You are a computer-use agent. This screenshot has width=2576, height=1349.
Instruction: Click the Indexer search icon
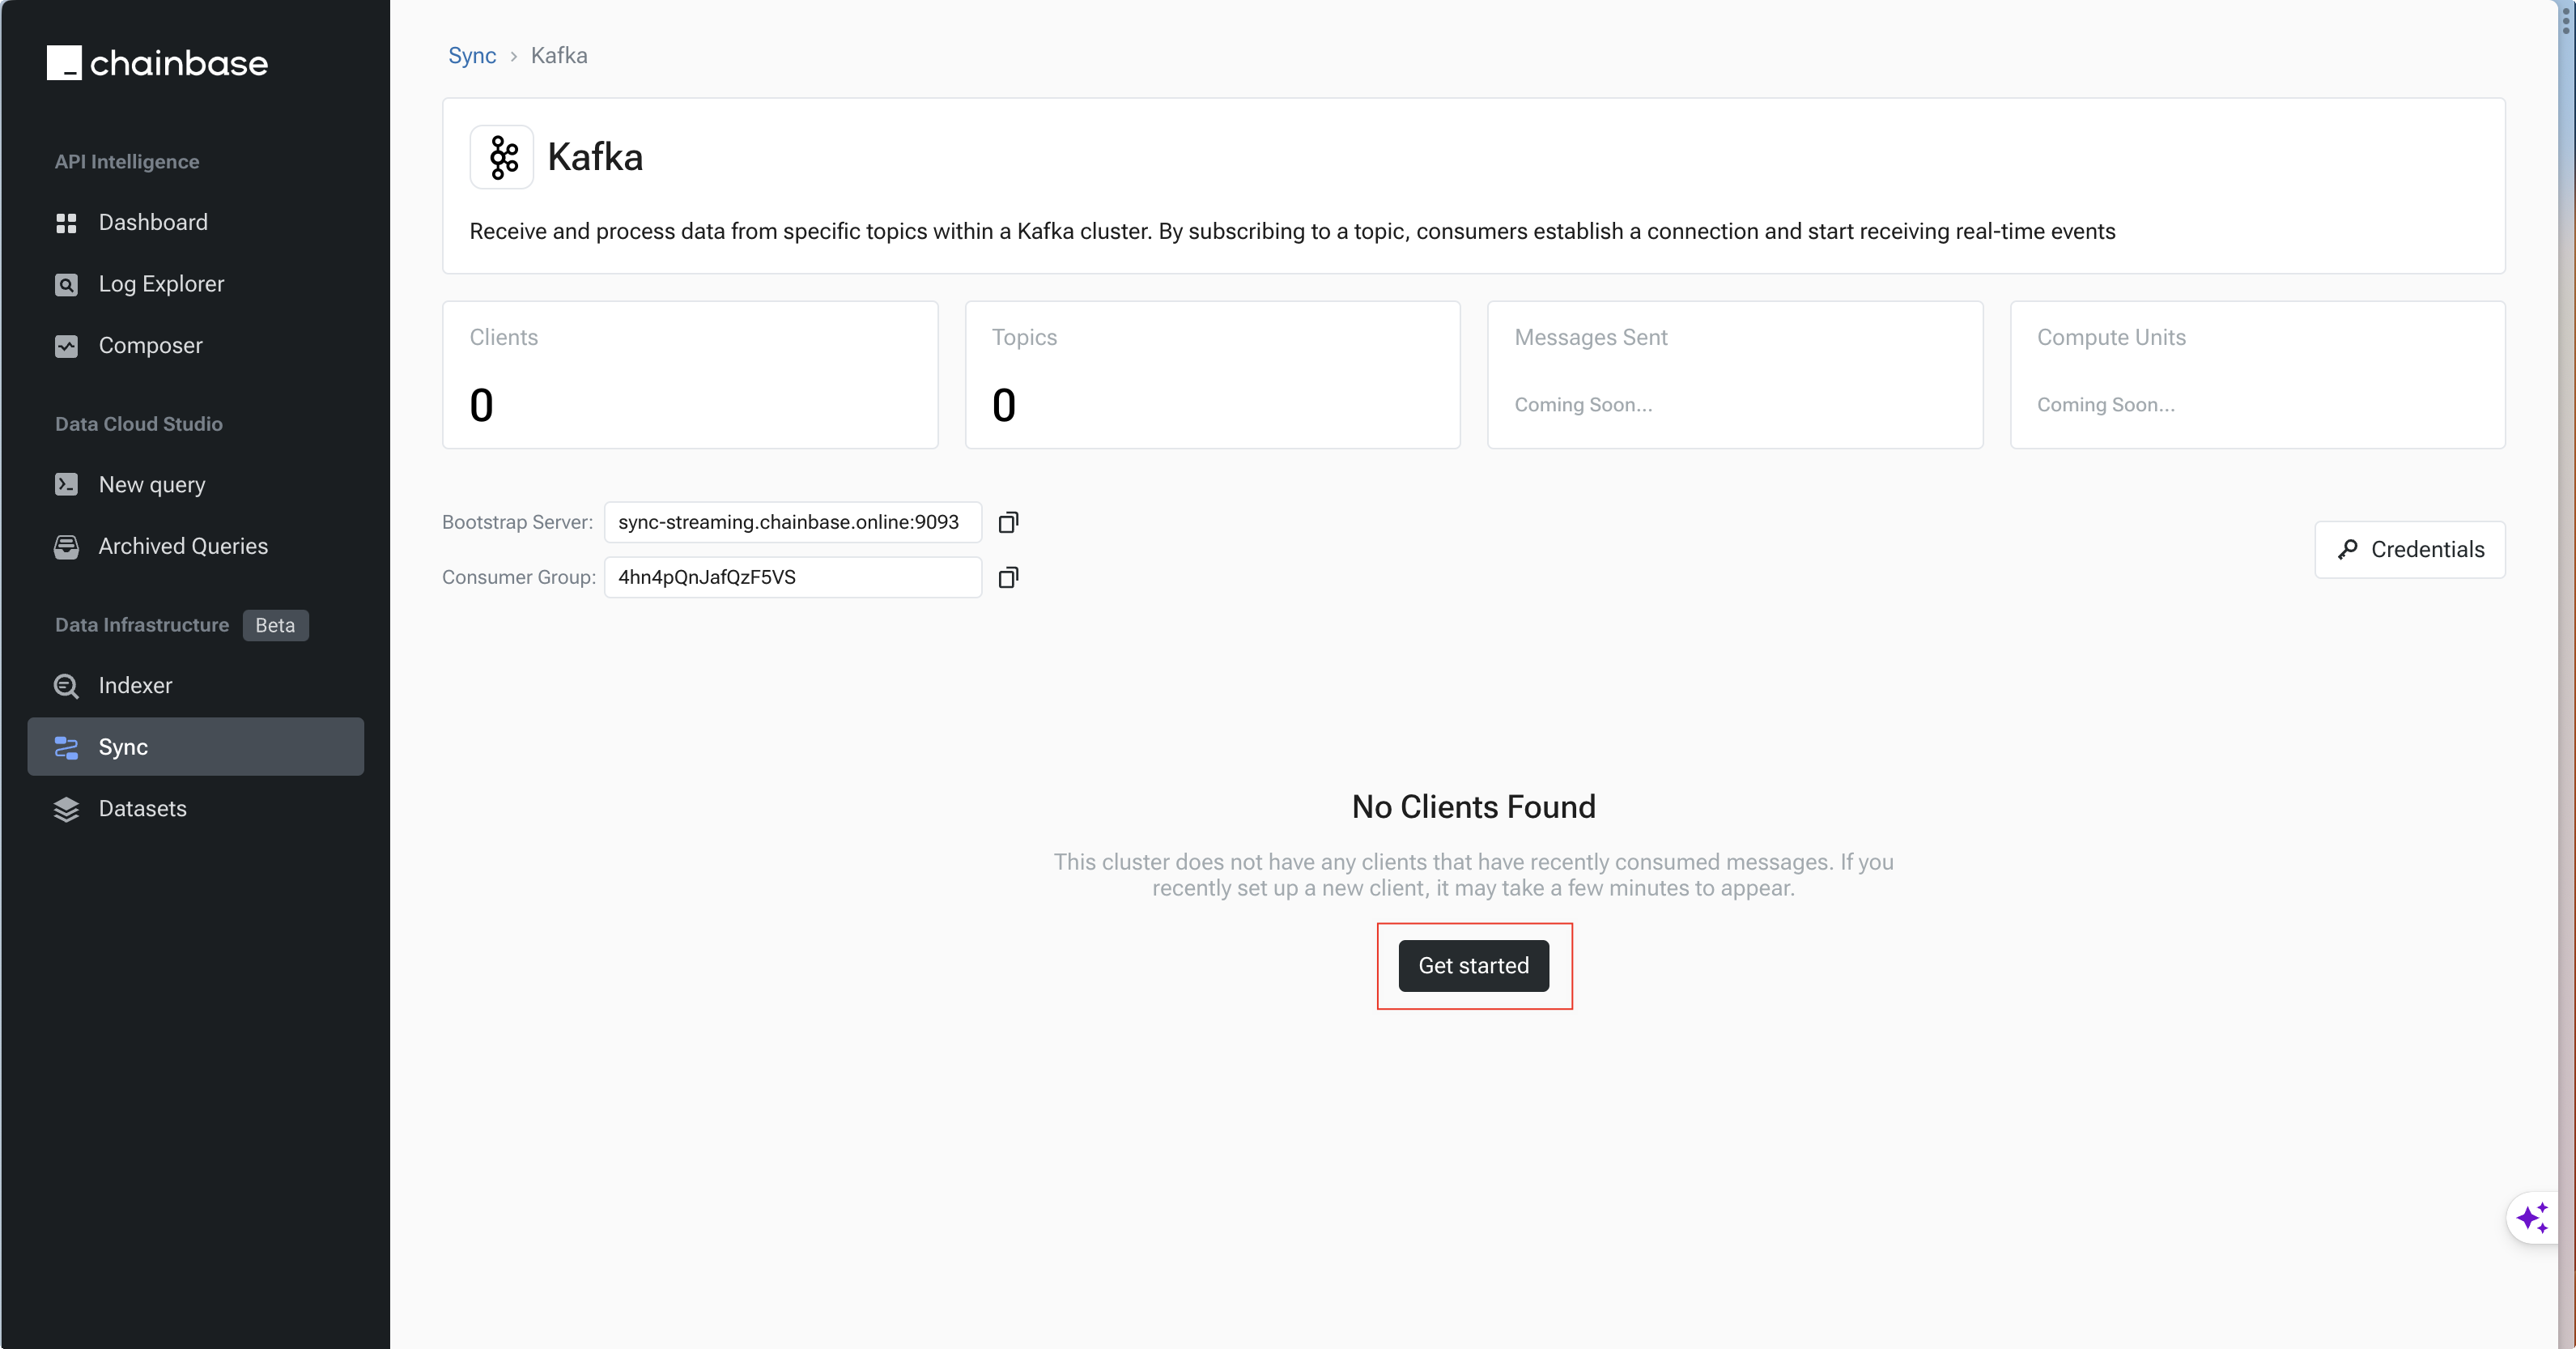coord(66,686)
